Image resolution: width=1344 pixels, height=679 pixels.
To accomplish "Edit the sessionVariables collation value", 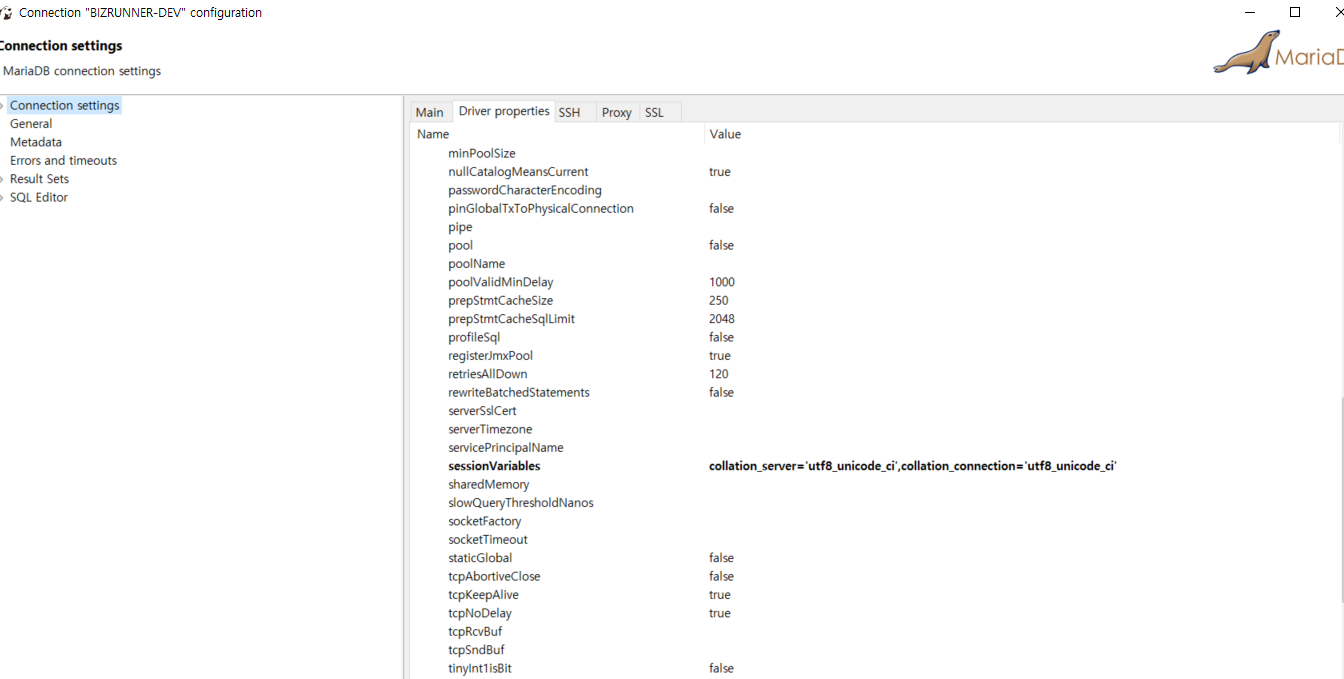I will pyautogui.click(x=913, y=466).
